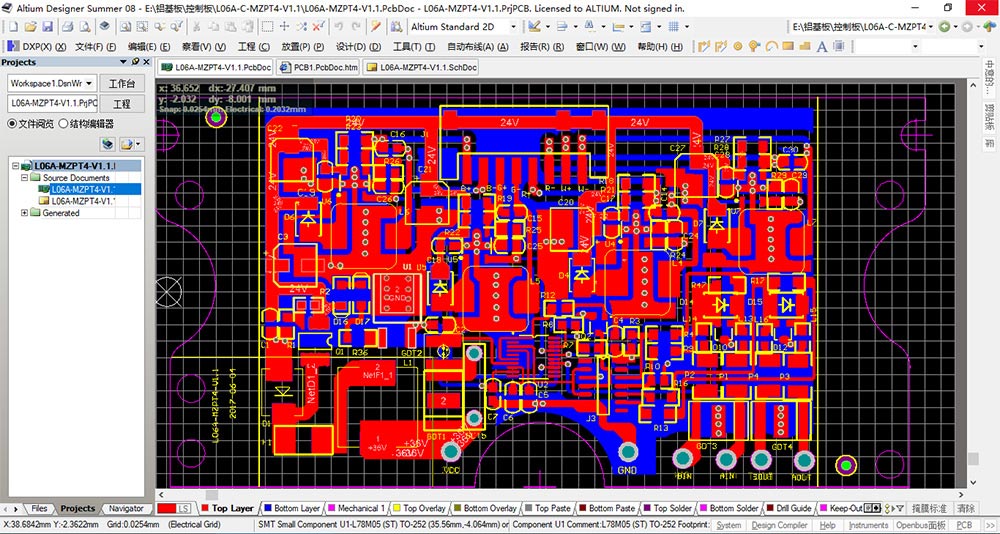The width and height of the screenshot is (1000, 534).
Task: Open the 自动布线(A) menu
Action: coord(478,47)
